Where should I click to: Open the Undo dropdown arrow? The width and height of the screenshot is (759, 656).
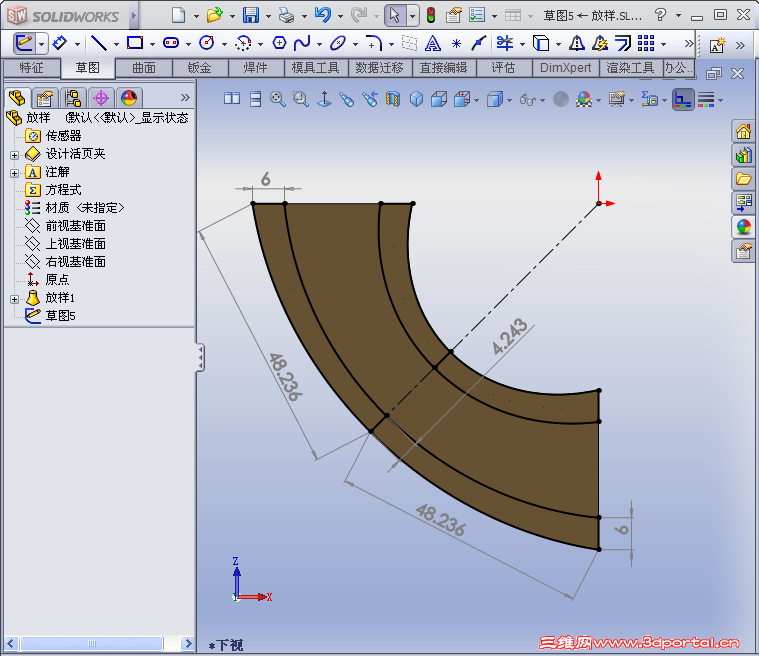tap(340, 16)
